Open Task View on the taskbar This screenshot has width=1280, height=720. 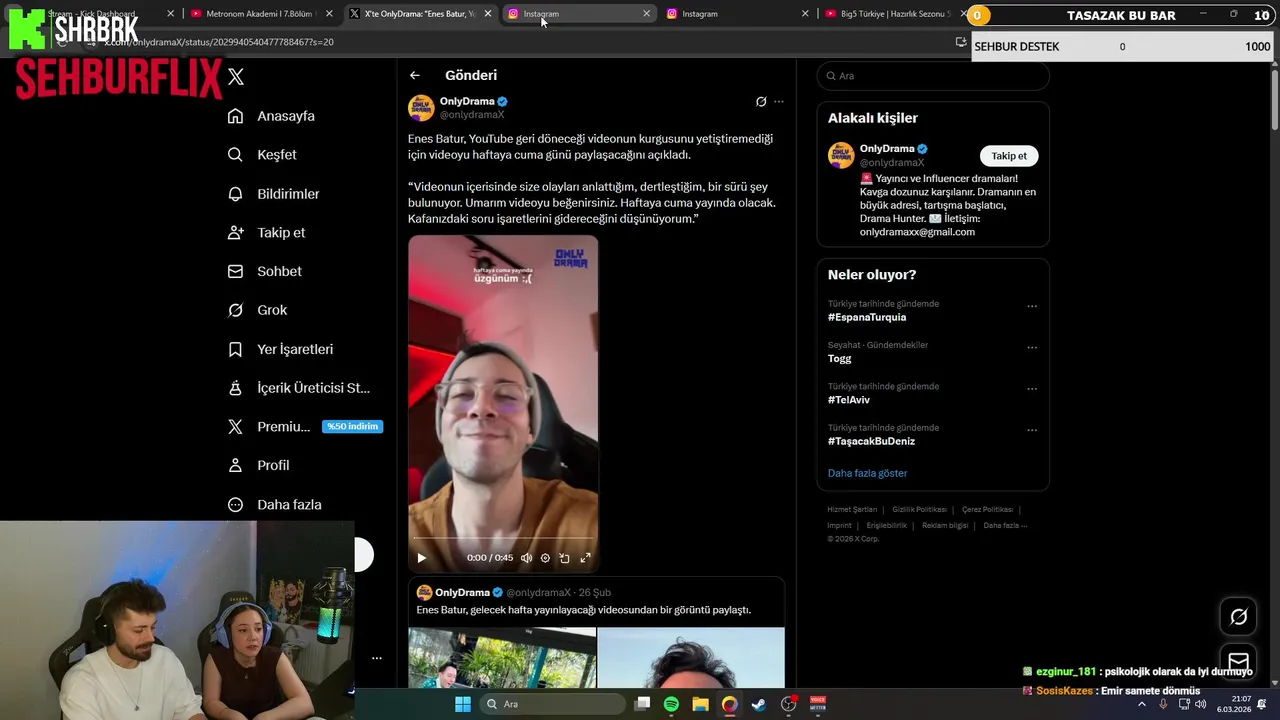click(642, 704)
